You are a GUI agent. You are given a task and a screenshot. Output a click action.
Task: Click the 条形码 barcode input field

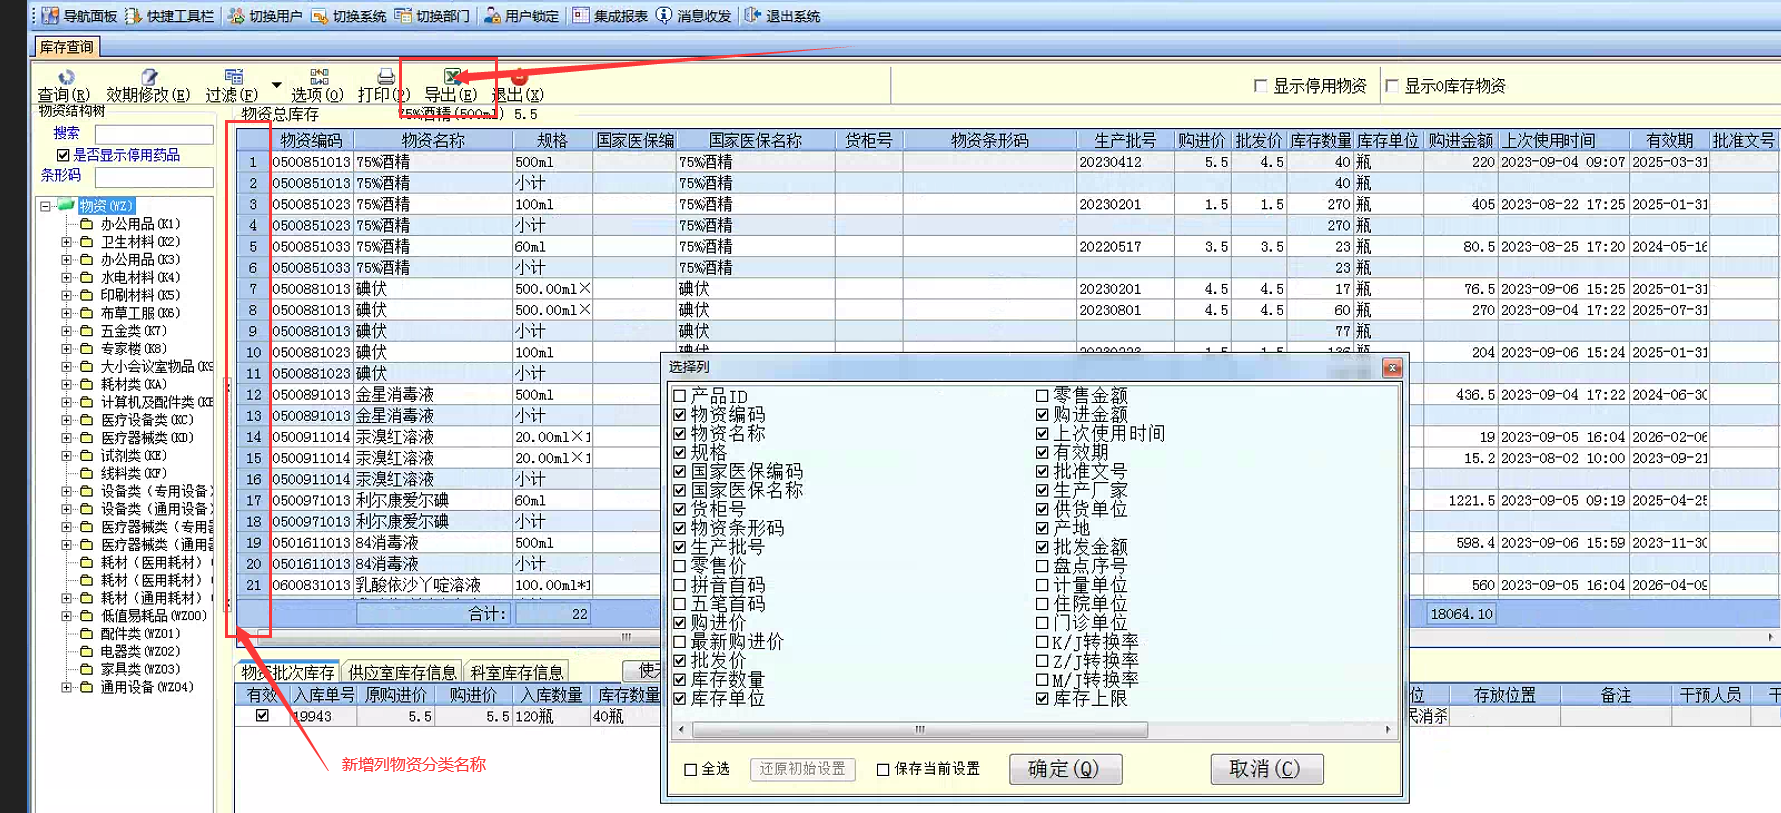click(x=154, y=176)
